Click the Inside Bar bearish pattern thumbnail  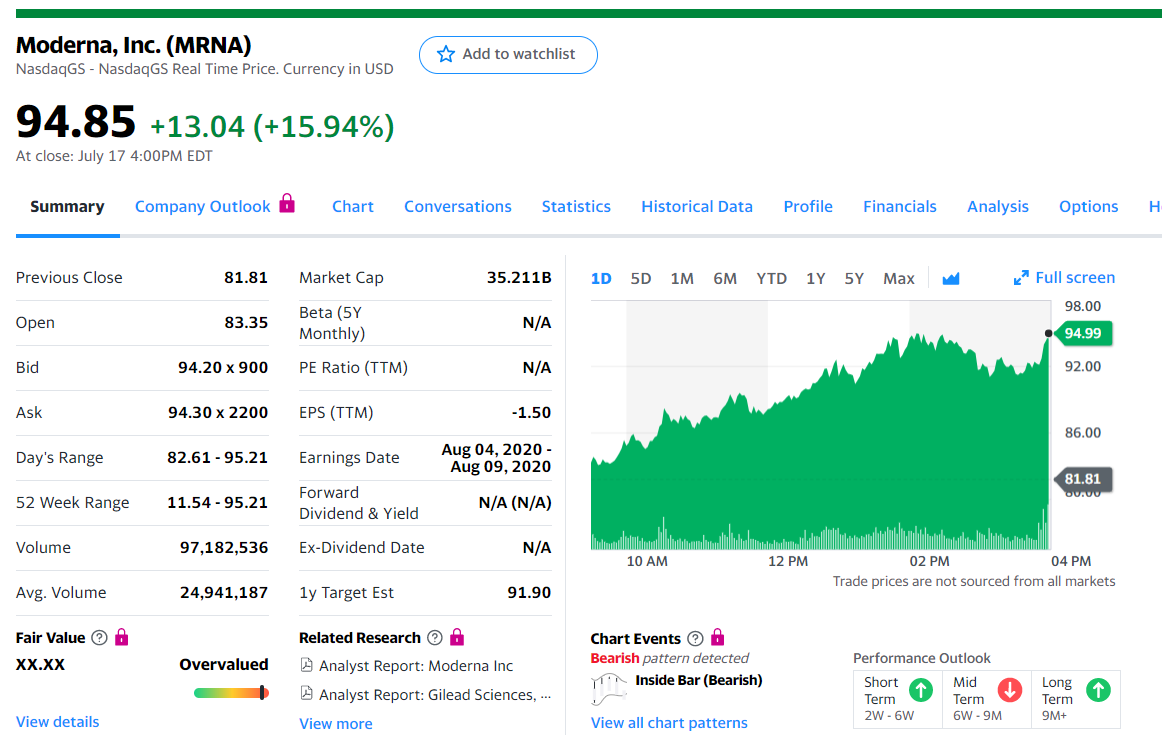pos(608,689)
